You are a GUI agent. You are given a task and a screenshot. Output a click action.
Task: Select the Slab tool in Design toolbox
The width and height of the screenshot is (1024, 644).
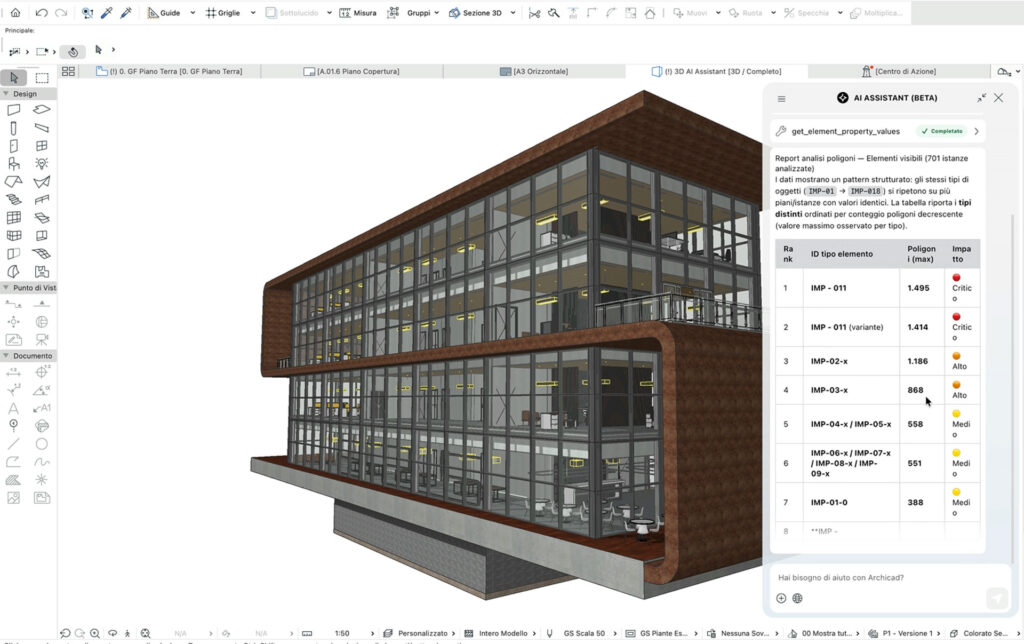click(x=42, y=110)
